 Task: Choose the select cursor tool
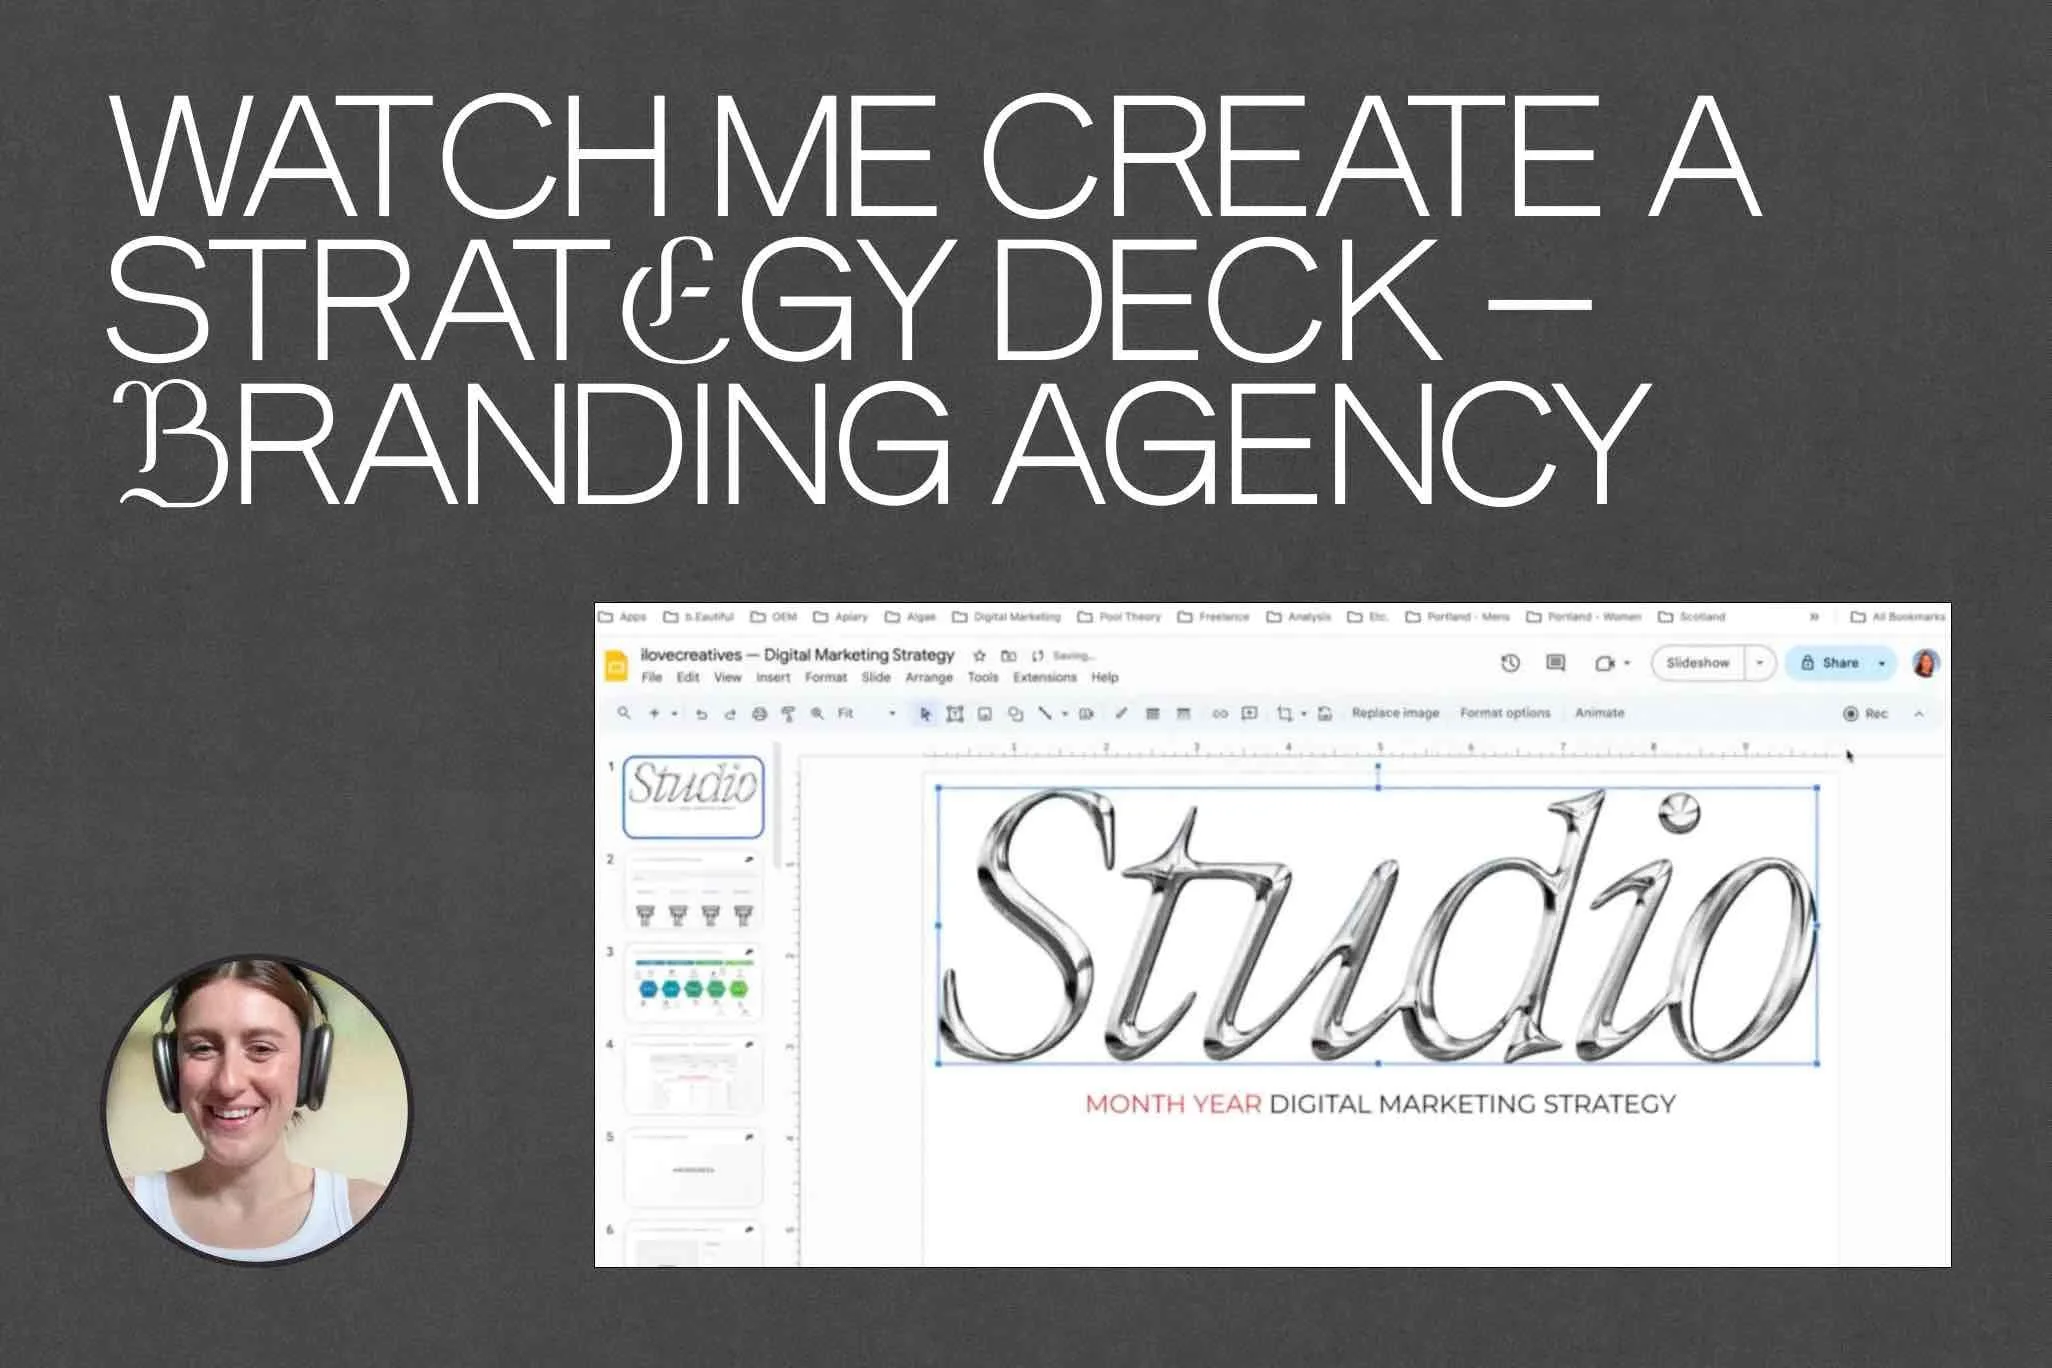(925, 713)
